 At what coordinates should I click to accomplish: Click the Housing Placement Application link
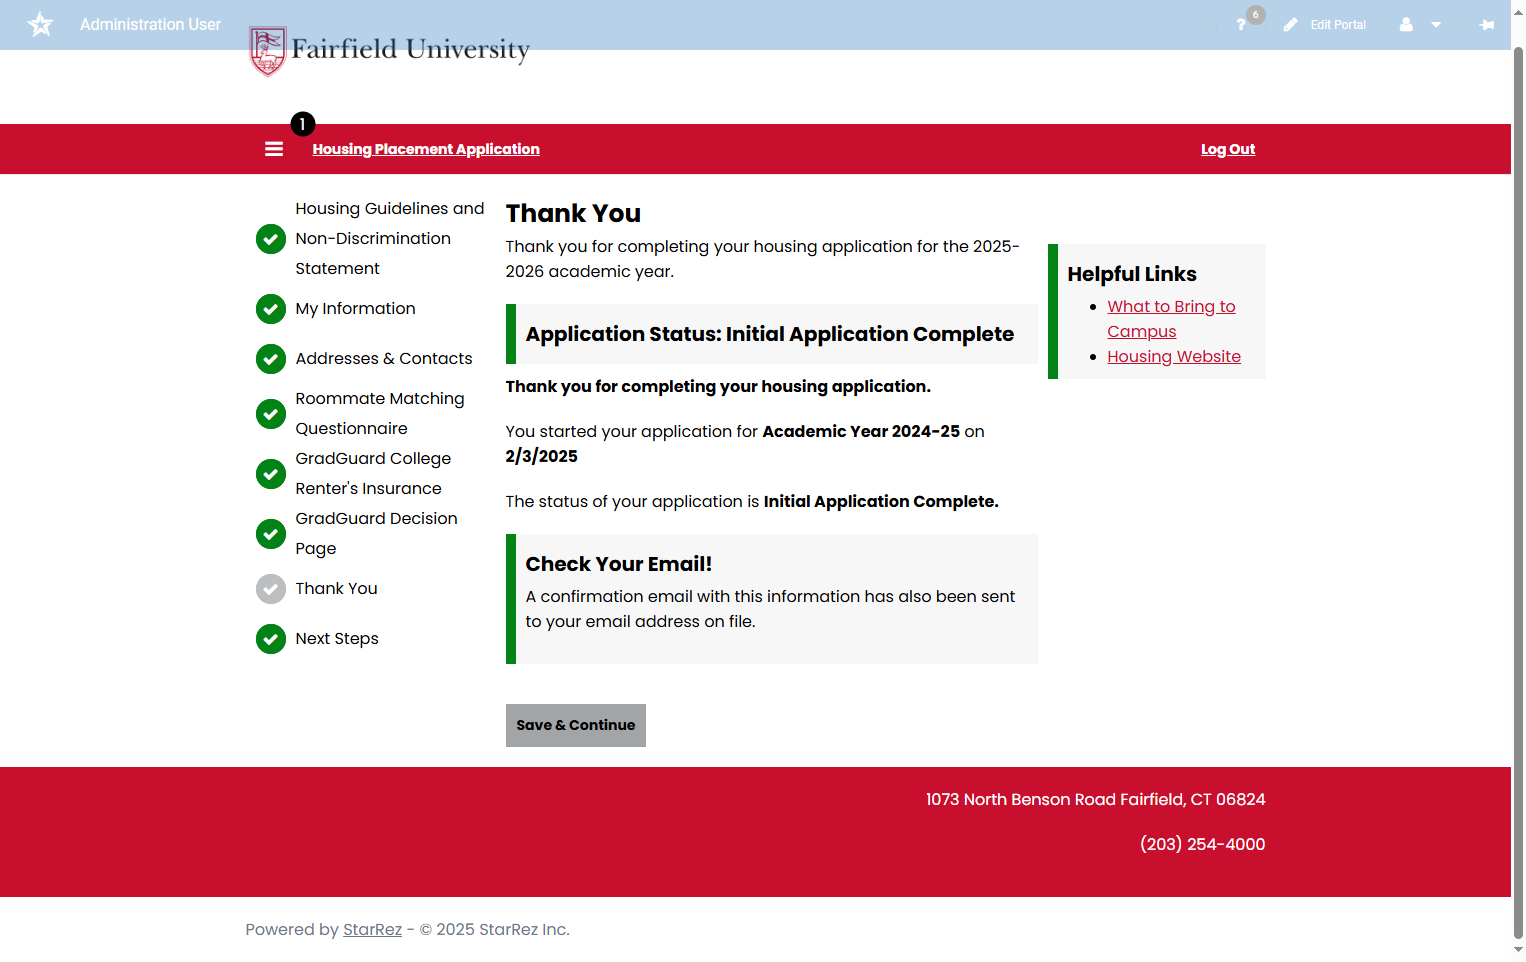click(426, 149)
